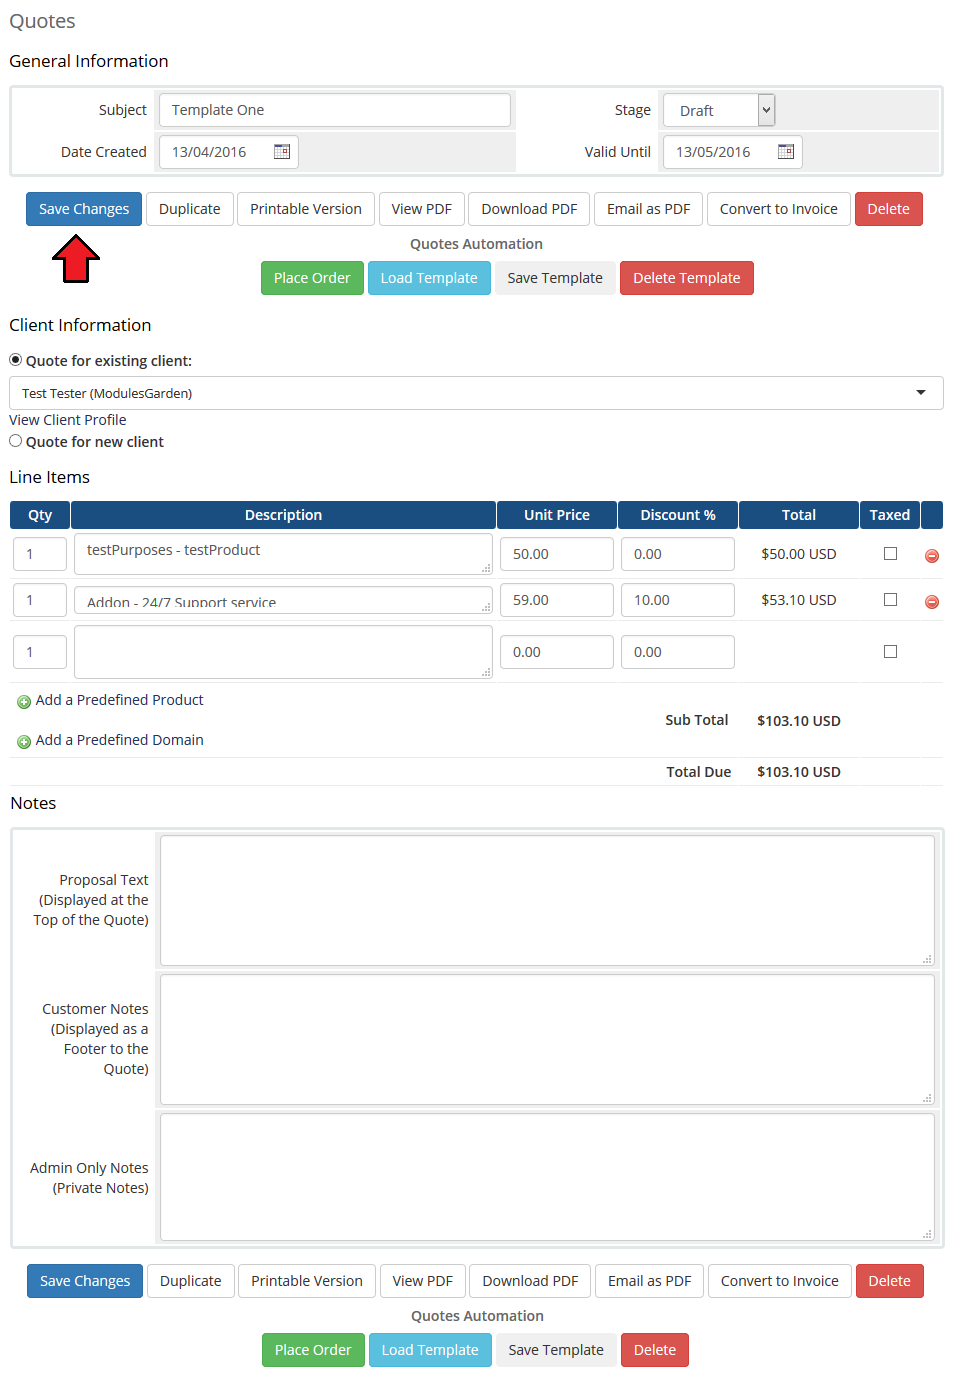This screenshot has width=959, height=1384.
Task: Click the bottom Email as PDF button
Action: point(650,1281)
